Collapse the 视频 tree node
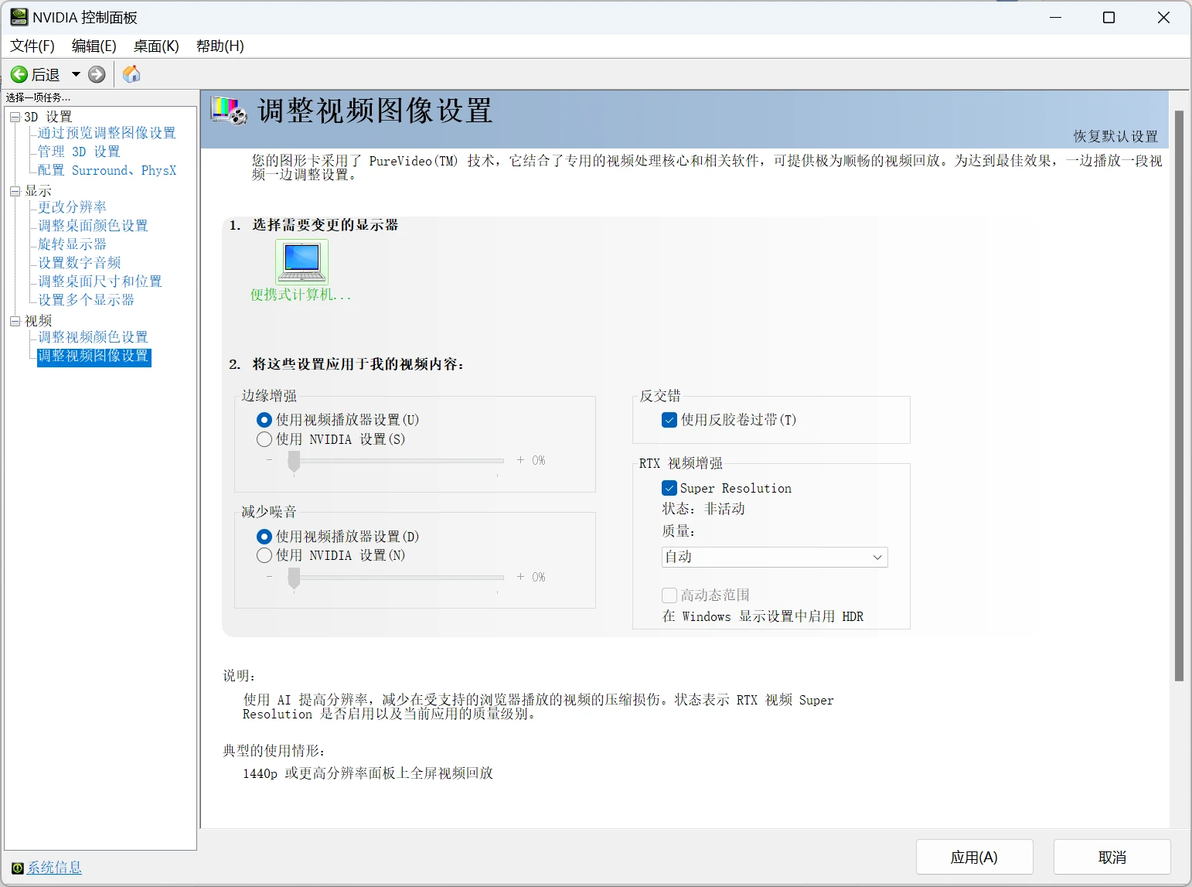The height and width of the screenshot is (887, 1192). click(x=15, y=322)
